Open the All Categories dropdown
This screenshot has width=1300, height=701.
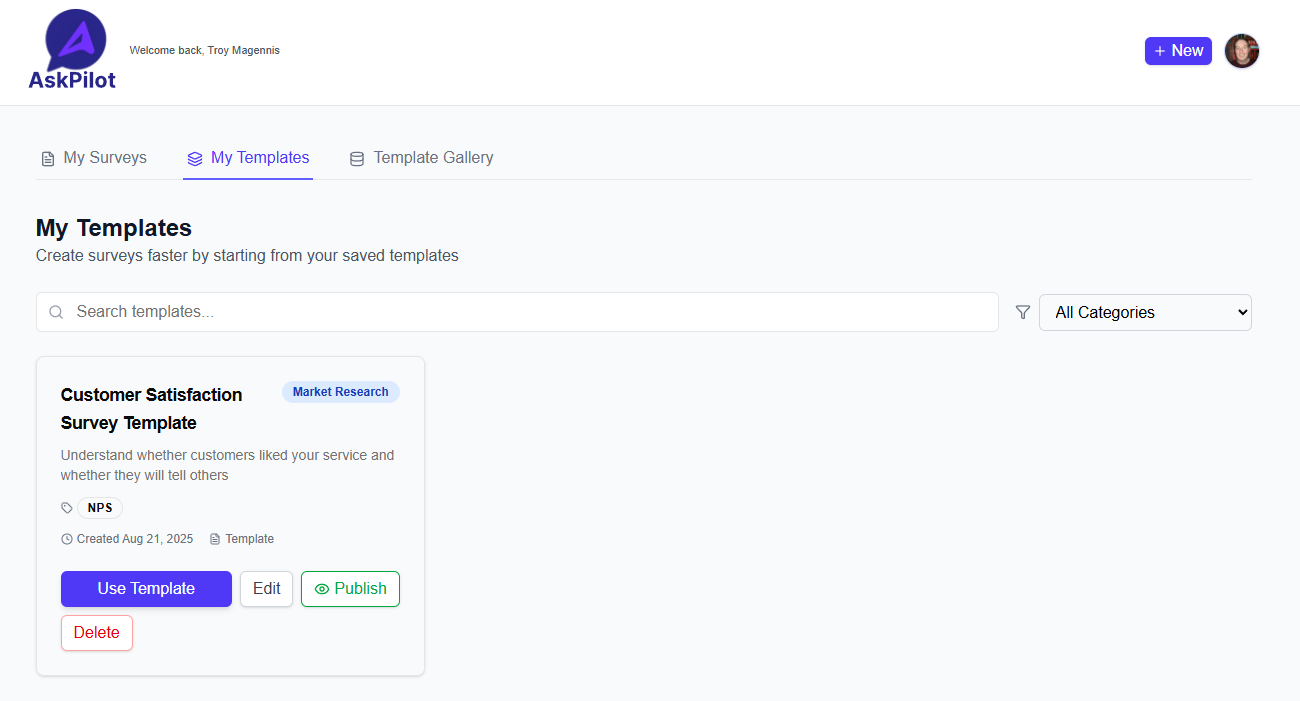[1145, 312]
